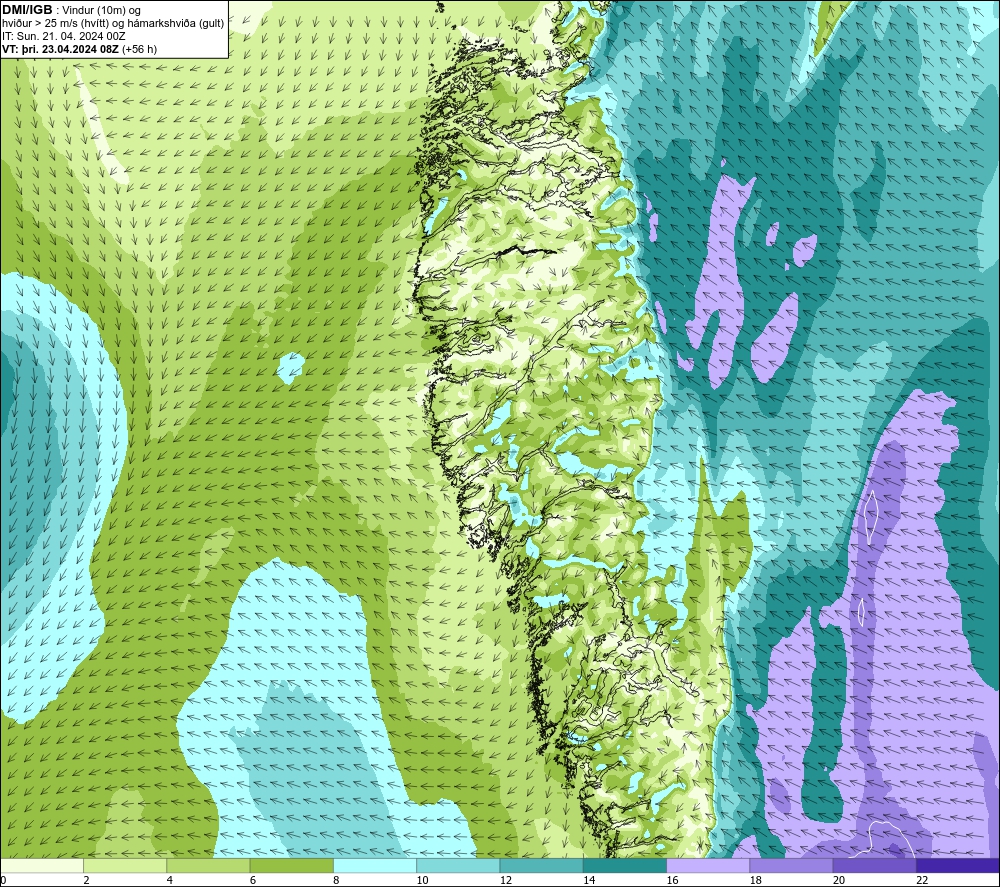1000x887 pixels.
Task: Pick the 16–18 m/s lavender legend swatch
Action: tap(708, 865)
